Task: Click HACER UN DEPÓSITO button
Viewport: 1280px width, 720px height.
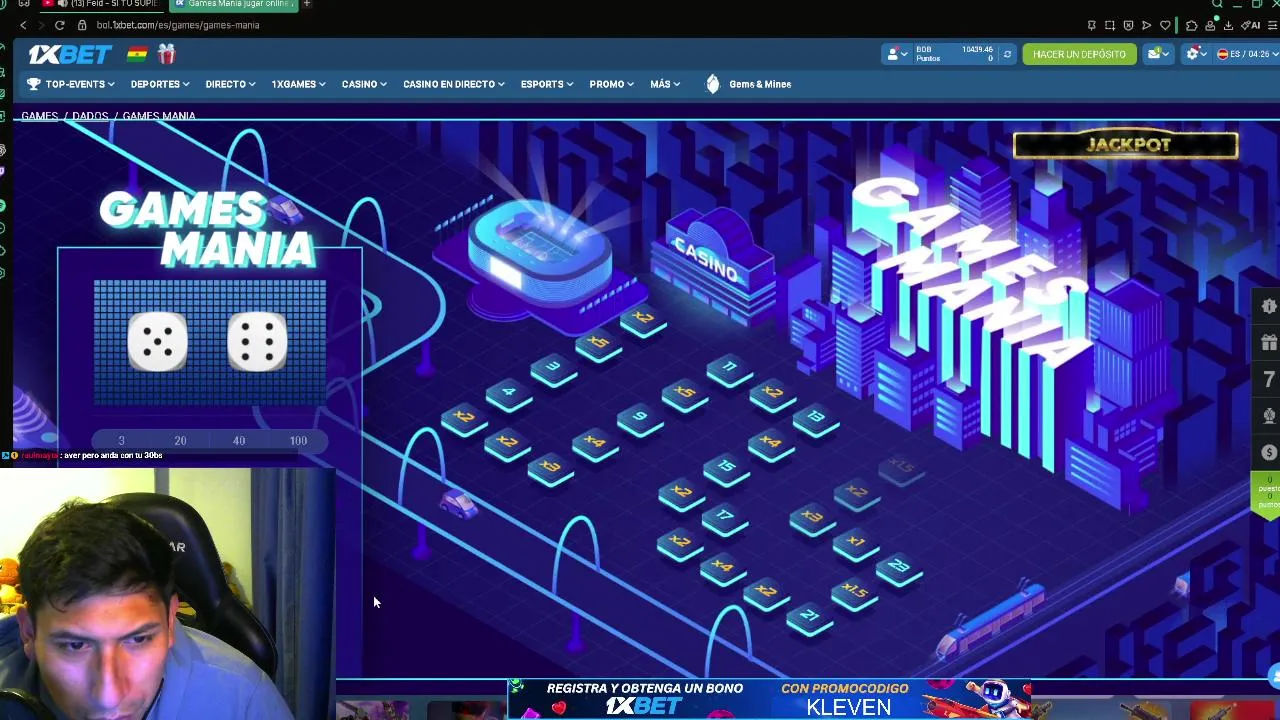Action: pyautogui.click(x=1079, y=54)
